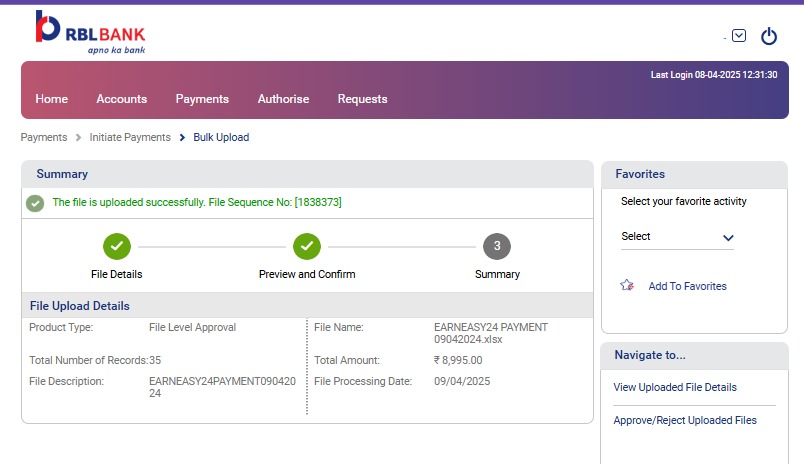
Task: Click the processing date 09/04/2025
Action: pyautogui.click(x=462, y=381)
